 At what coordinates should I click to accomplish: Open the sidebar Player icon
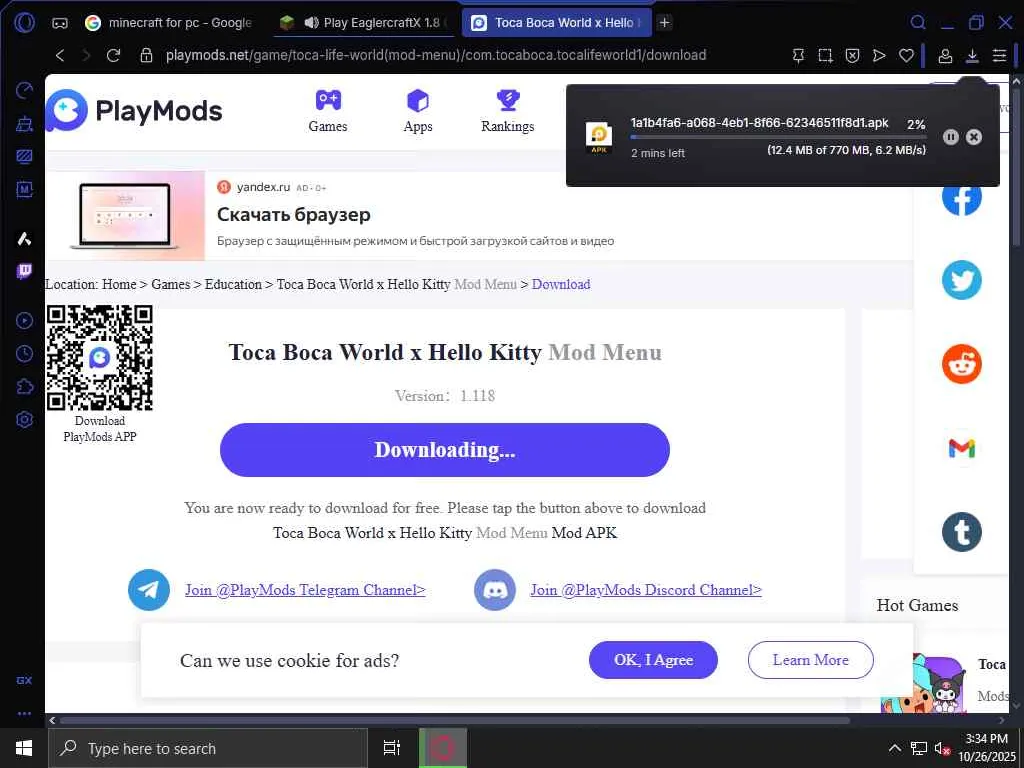point(24,321)
